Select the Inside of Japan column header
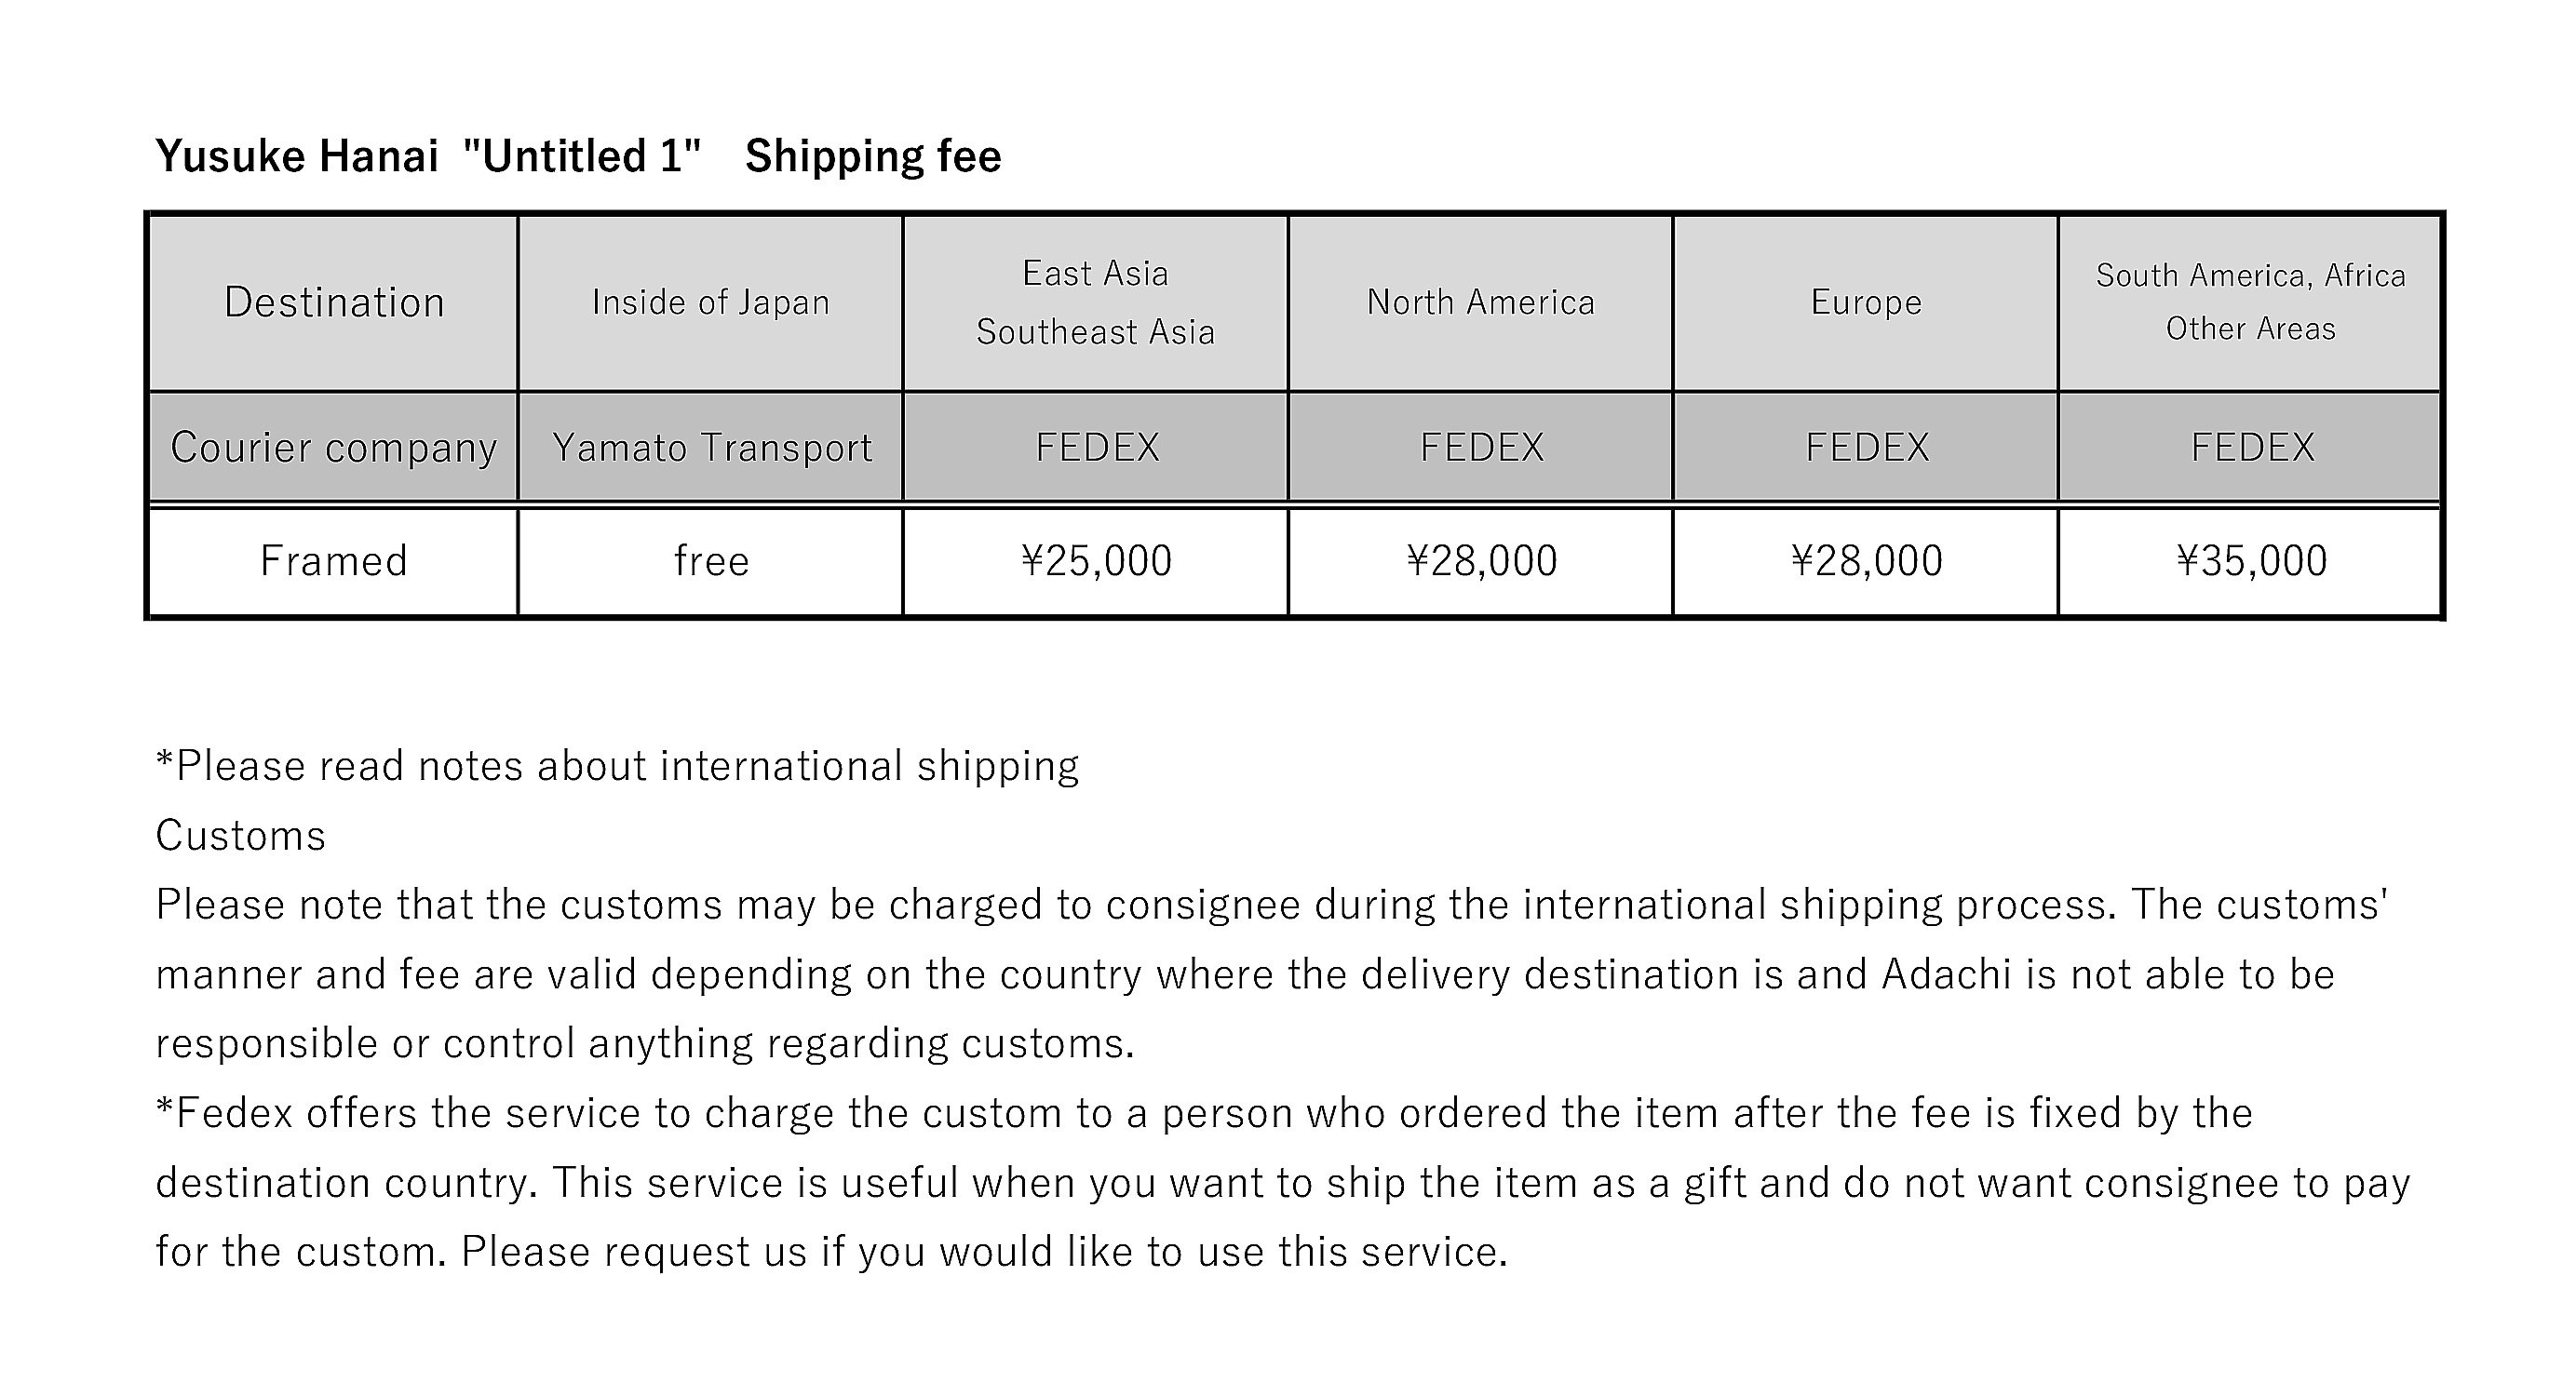The height and width of the screenshot is (1396, 2576). point(710,302)
